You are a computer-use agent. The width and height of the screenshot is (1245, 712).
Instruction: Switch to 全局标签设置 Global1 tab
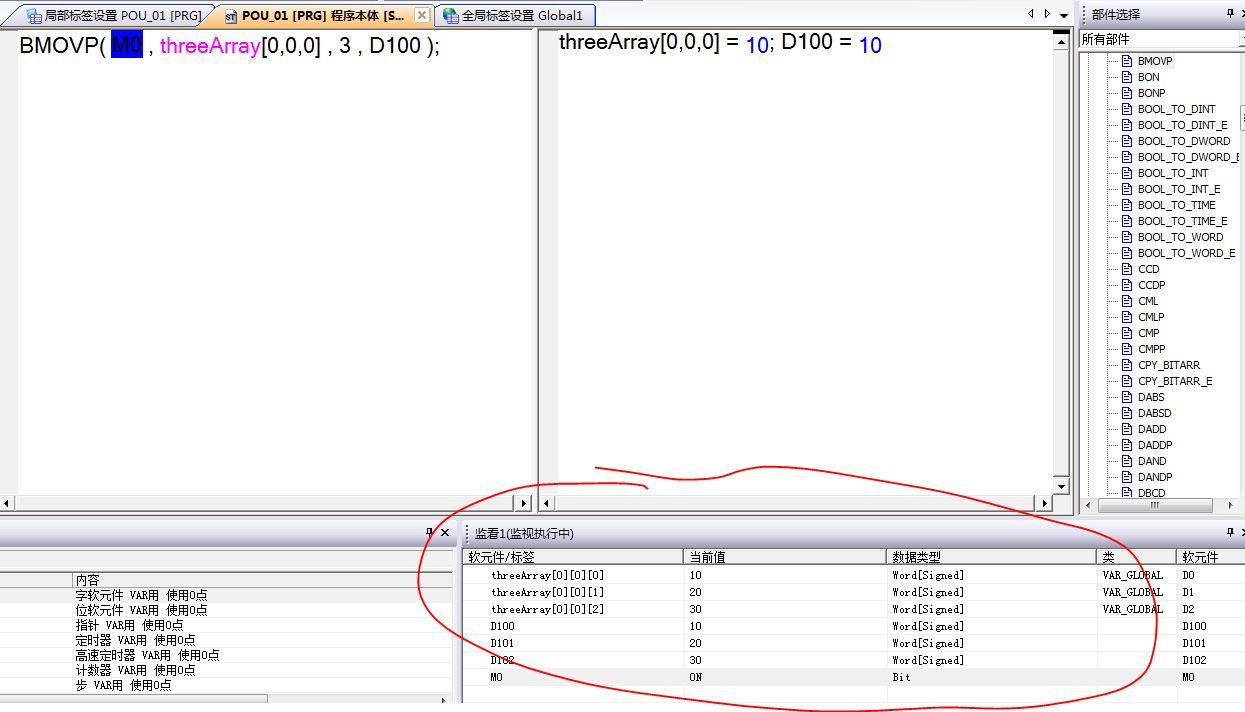520,16
